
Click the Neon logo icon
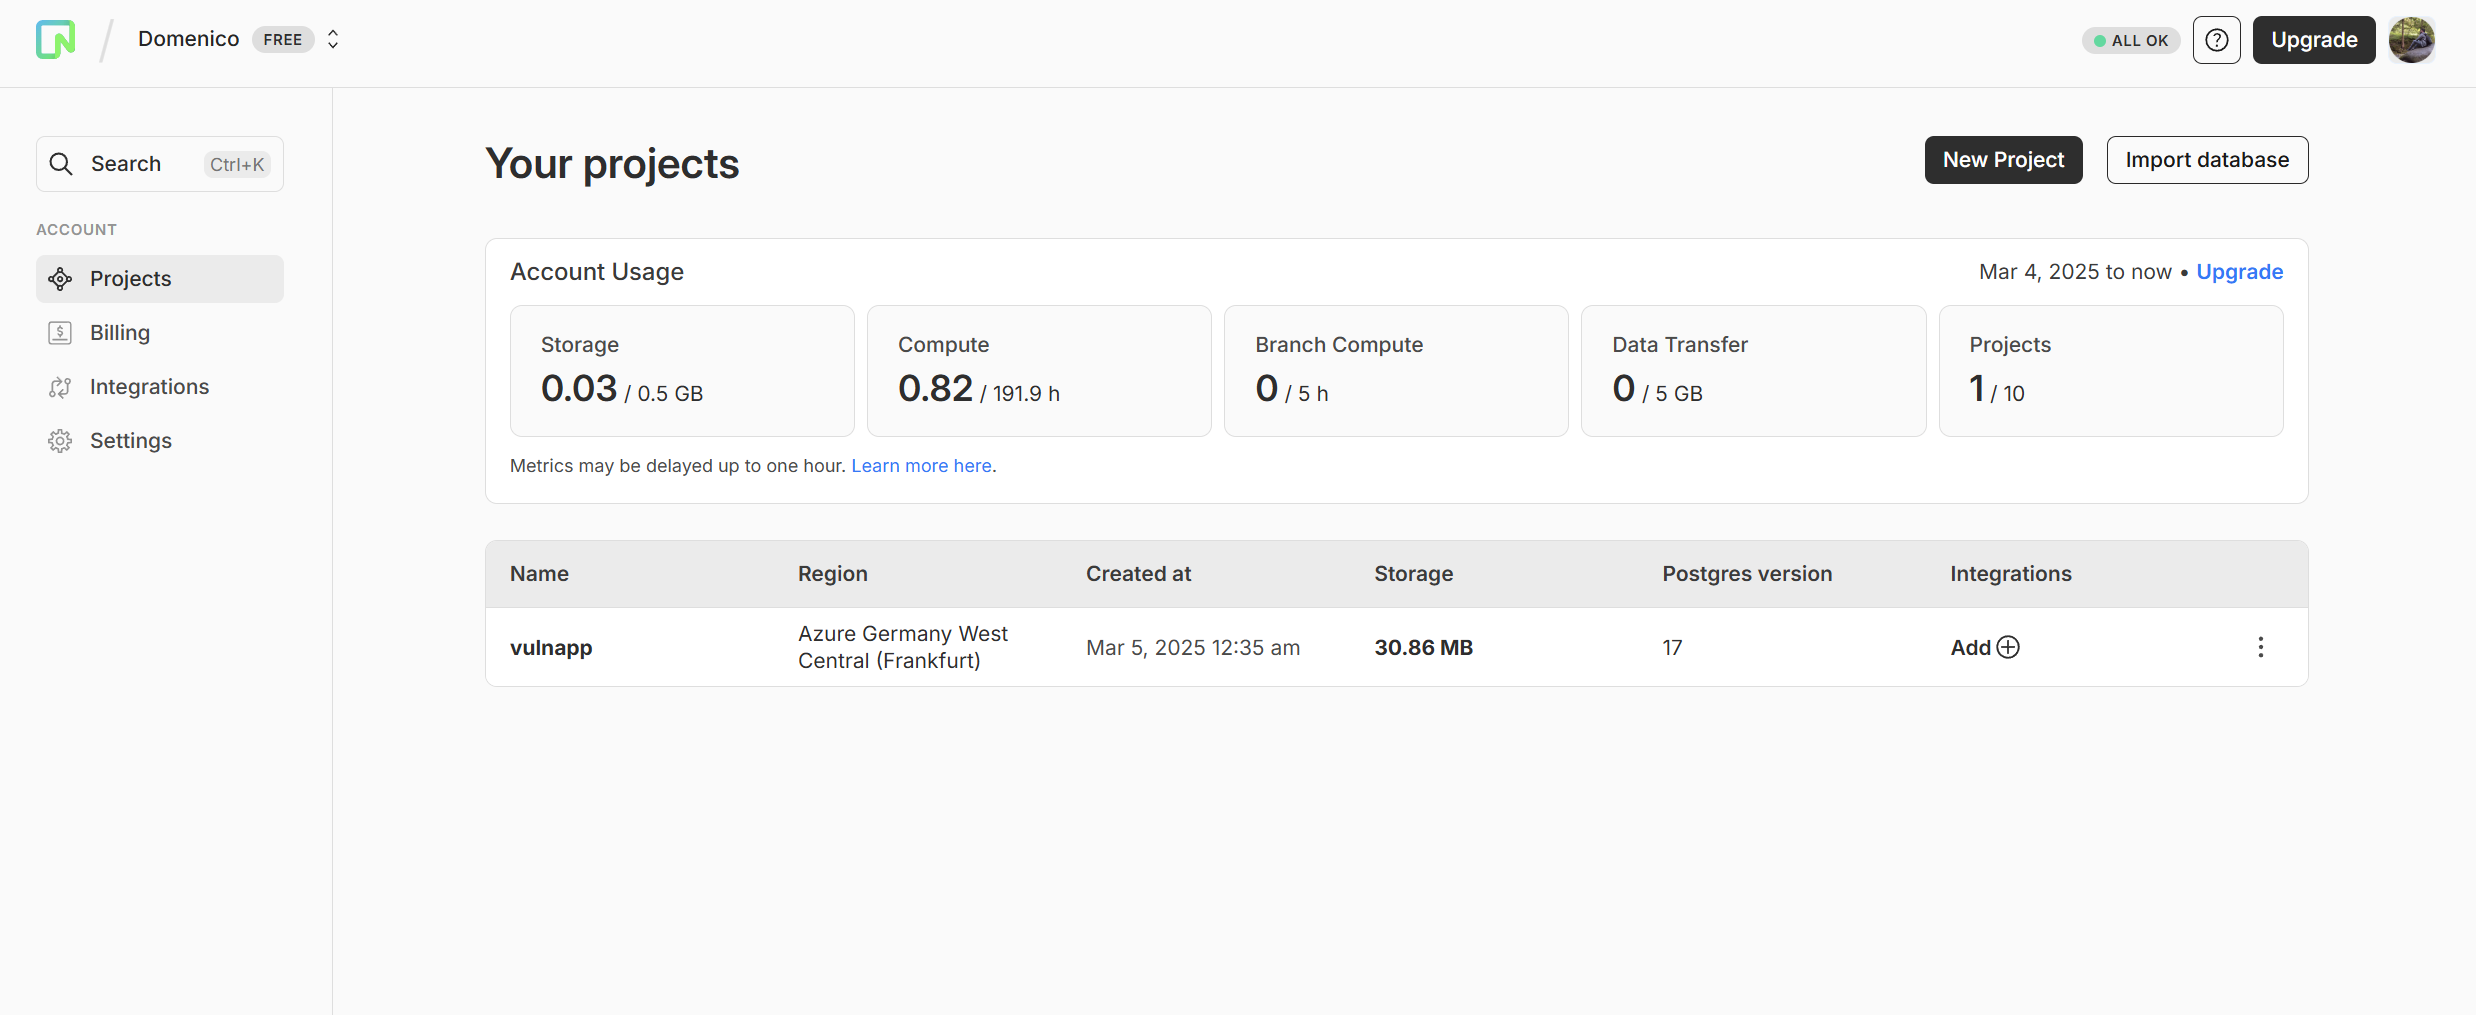click(56, 40)
